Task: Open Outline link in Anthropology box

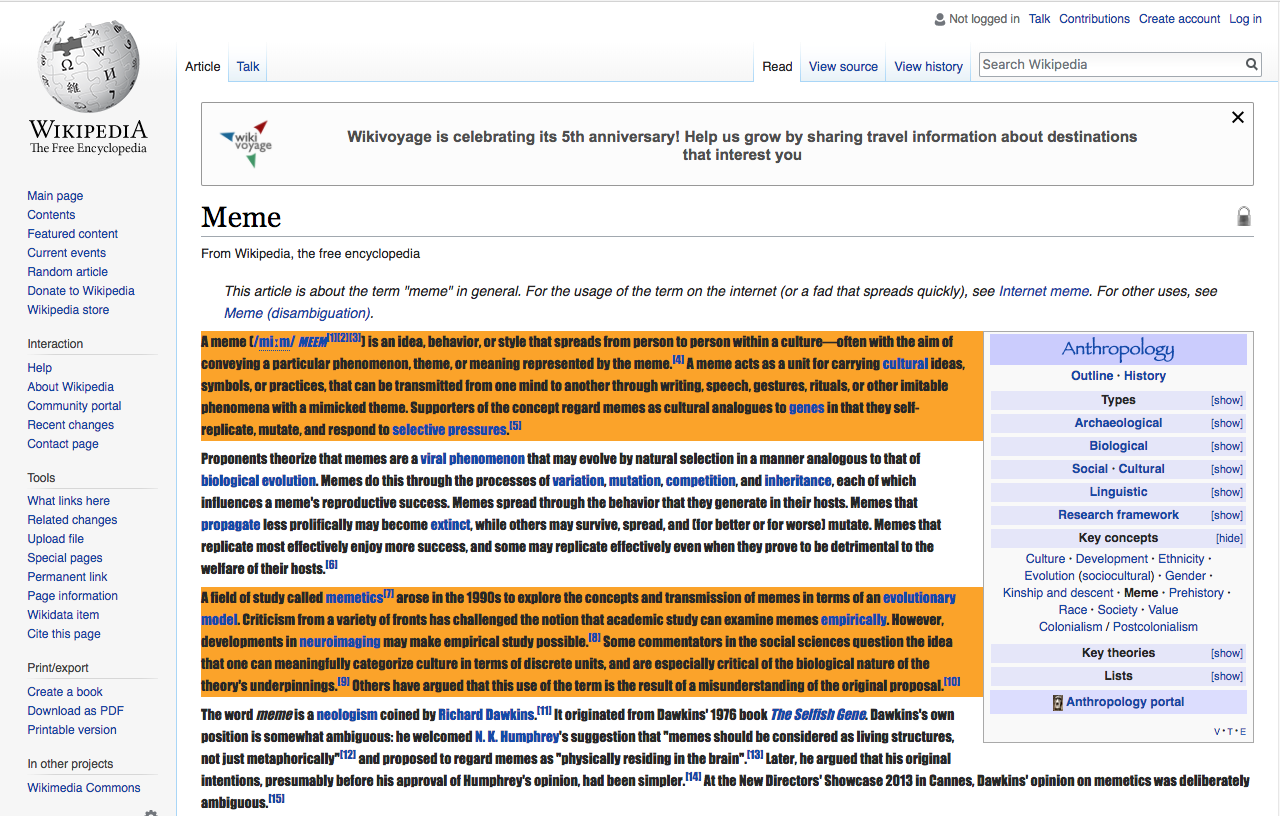Action: (x=1092, y=376)
